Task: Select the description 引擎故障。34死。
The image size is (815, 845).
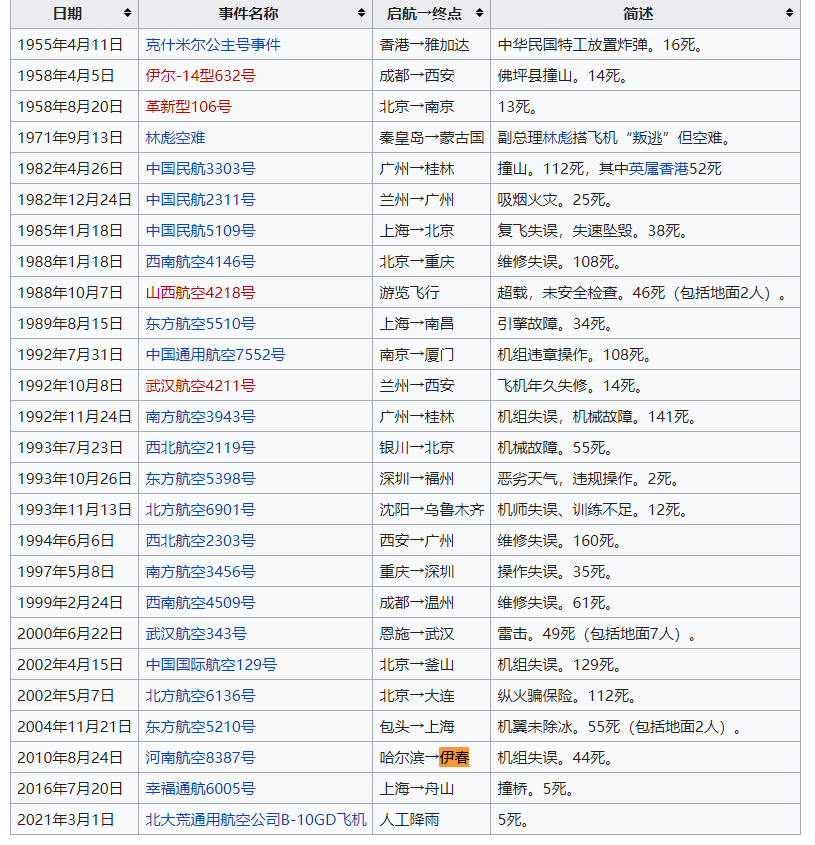Action: point(645,324)
